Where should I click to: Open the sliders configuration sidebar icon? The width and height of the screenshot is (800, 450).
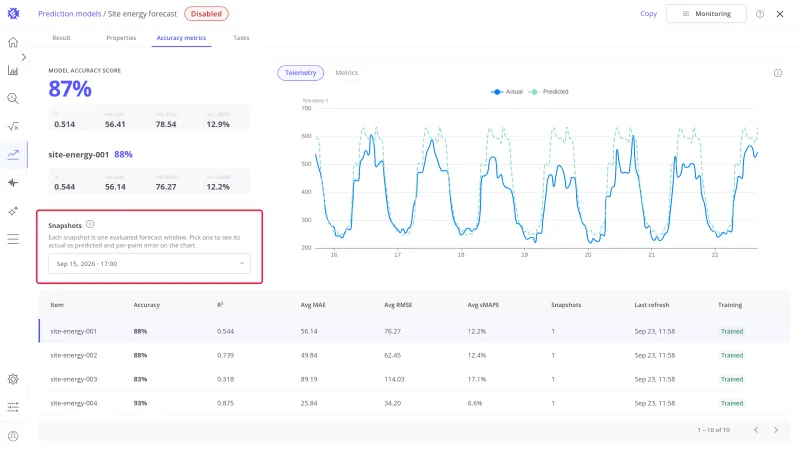coord(13,407)
